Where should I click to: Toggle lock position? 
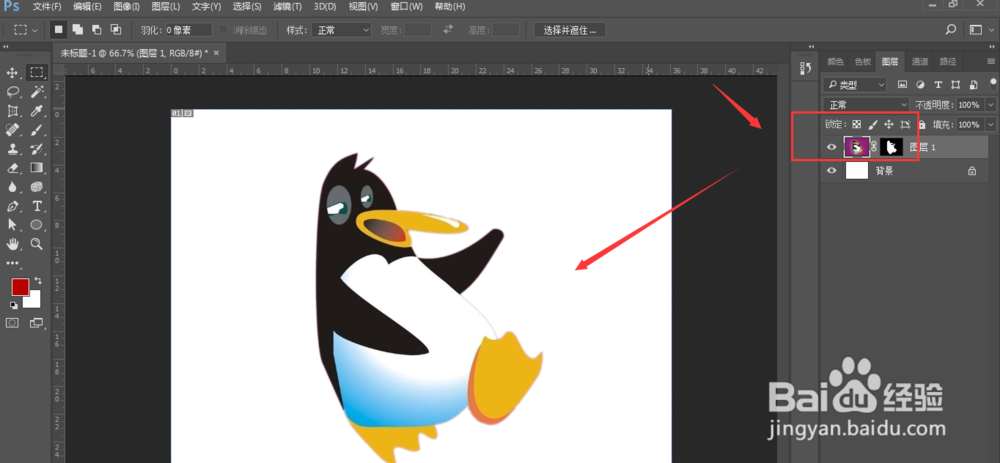pos(889,124)
